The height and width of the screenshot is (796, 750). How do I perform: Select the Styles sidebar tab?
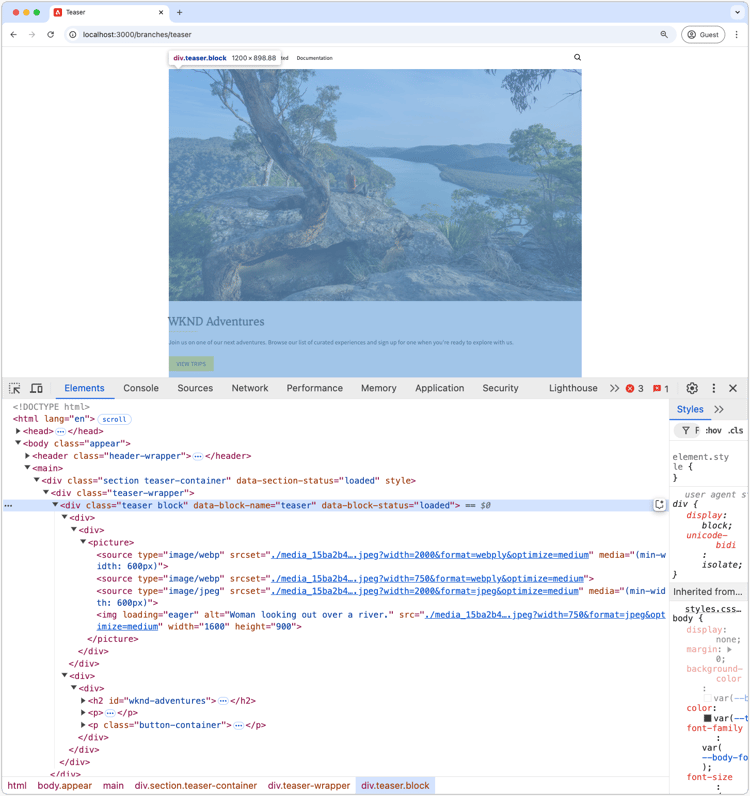tap(690, 409)
